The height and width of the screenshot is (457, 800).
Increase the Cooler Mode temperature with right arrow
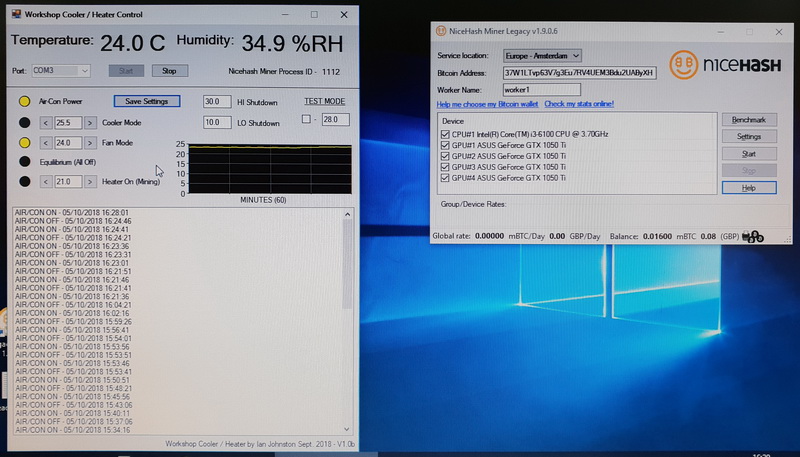(90, 122)
